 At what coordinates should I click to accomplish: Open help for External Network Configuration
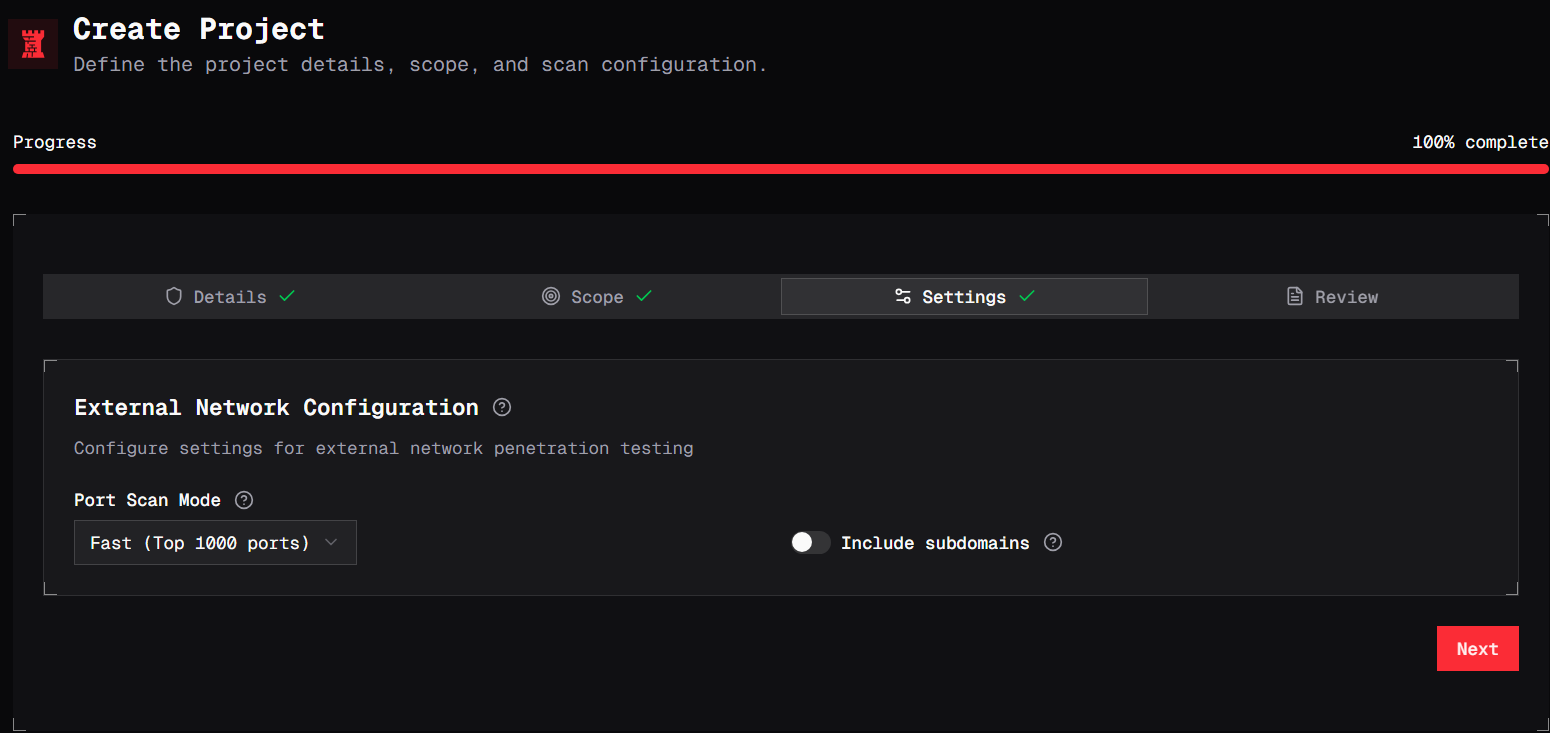(503, 408)
